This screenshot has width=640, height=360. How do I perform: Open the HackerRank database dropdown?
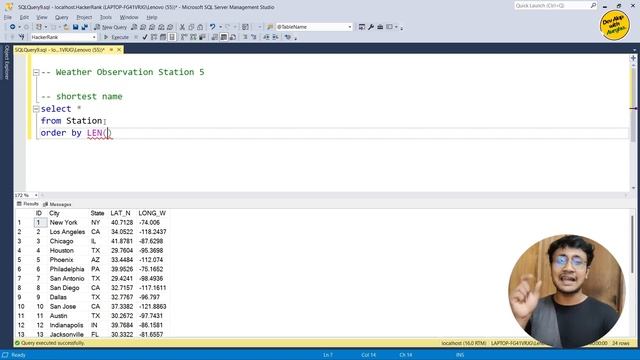tap(94, 37)
